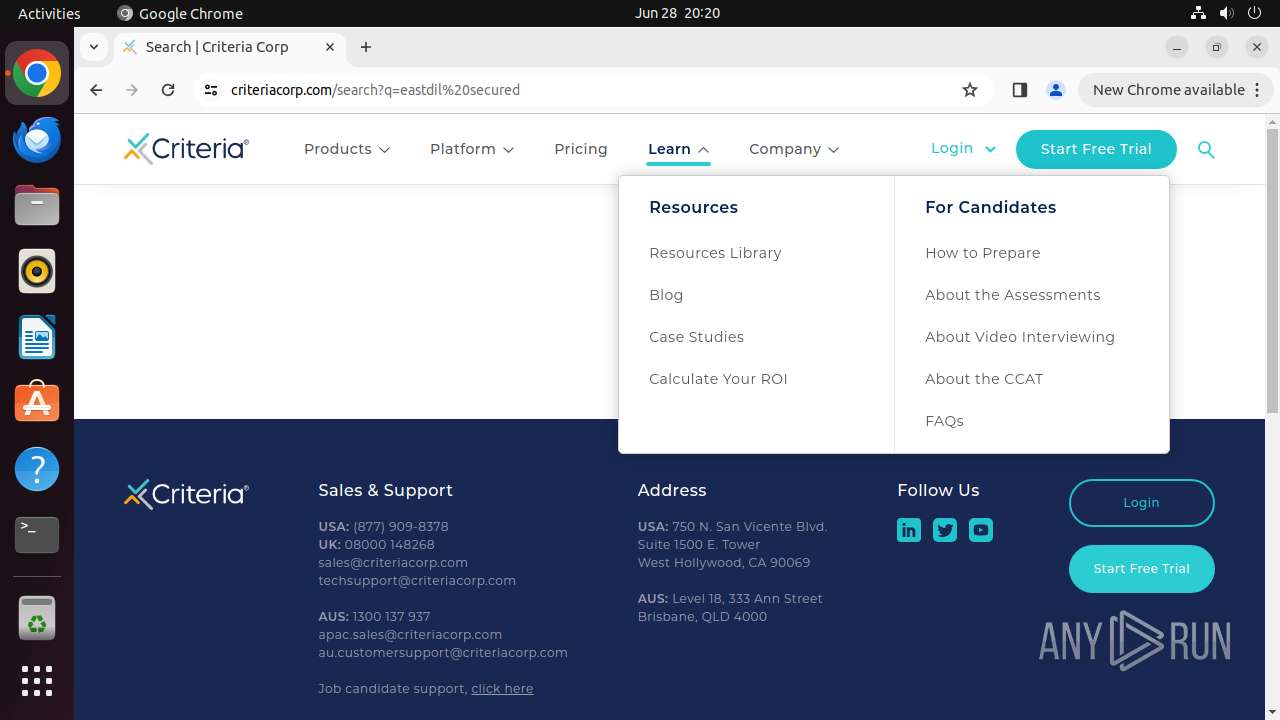Screen dimensions: 1280x720
Task: Open Resources Library menu item
Action: coord(715,253)
